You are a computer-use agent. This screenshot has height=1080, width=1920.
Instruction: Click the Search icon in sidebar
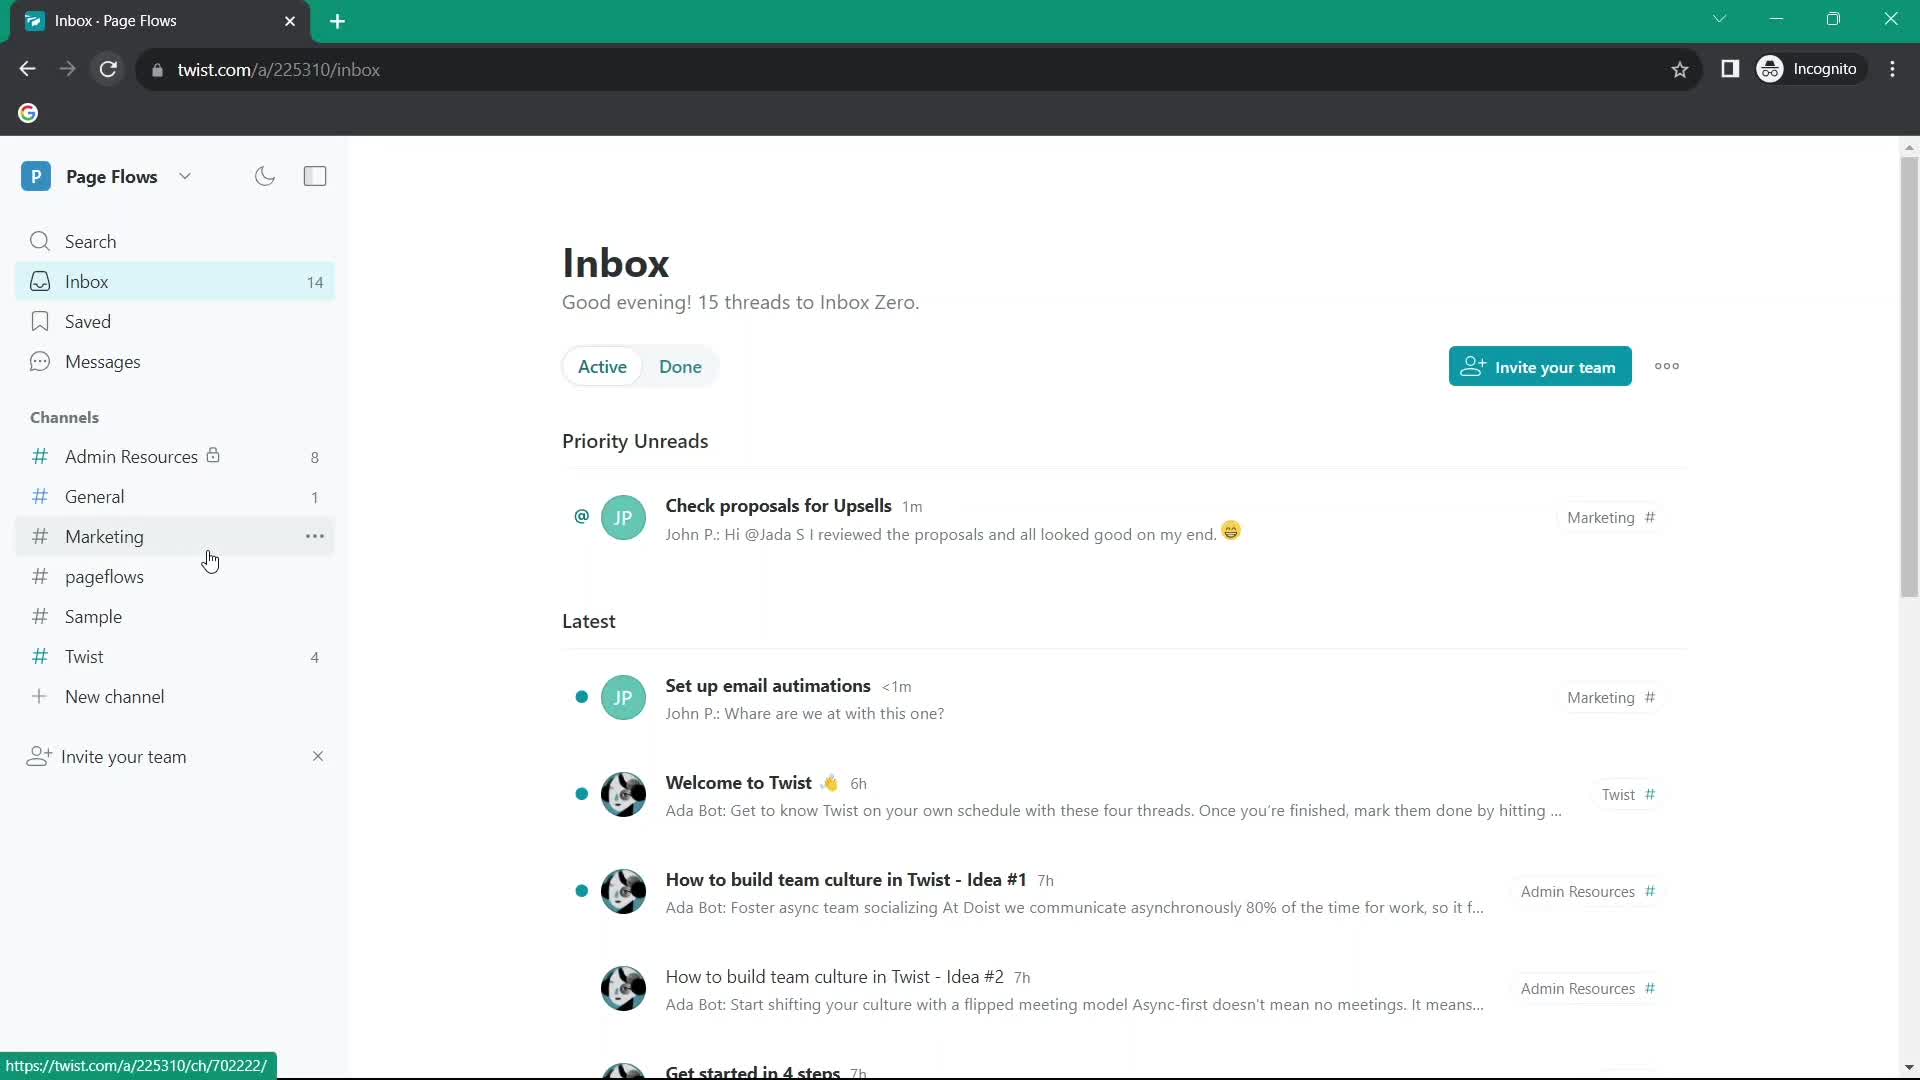coord(40,241)
